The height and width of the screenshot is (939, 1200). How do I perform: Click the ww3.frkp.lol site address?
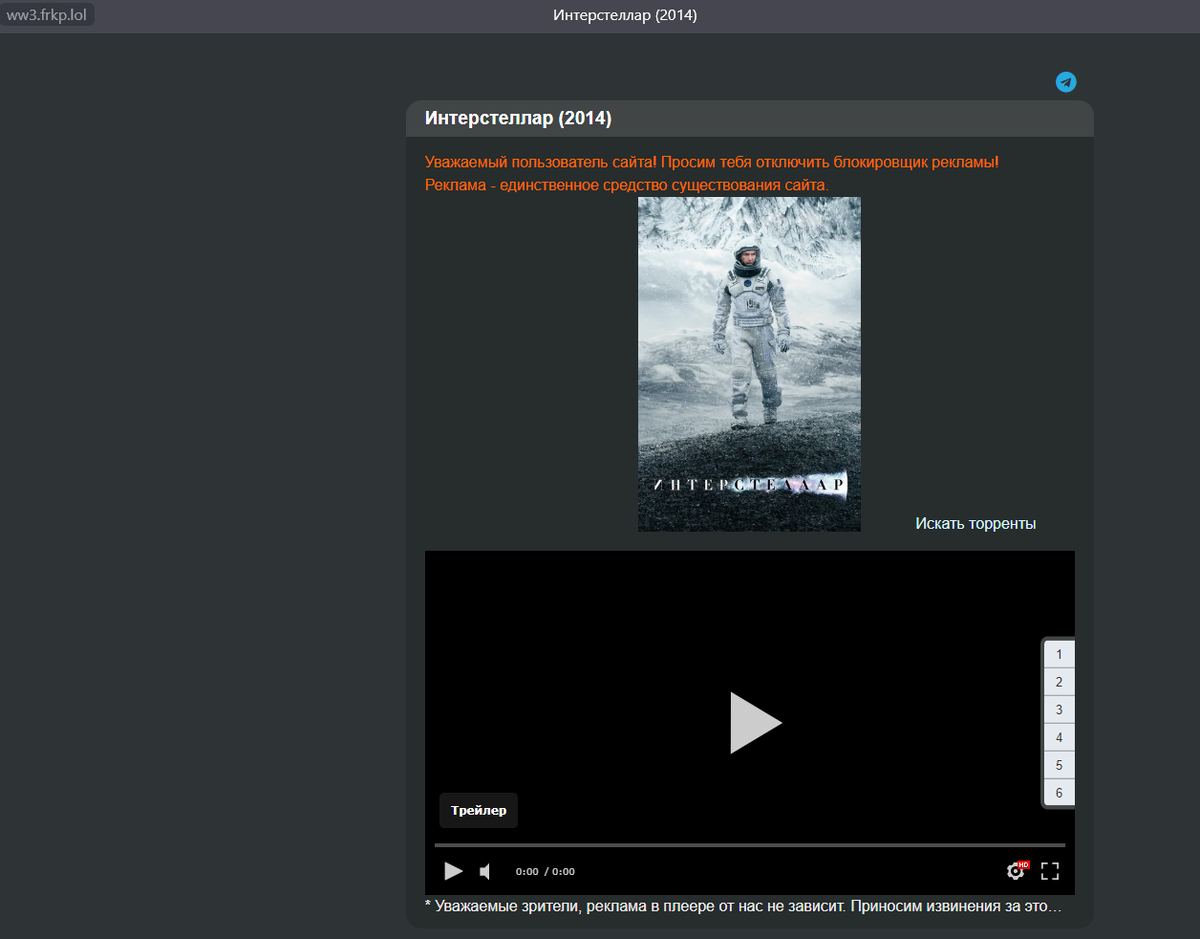(47, 15)
